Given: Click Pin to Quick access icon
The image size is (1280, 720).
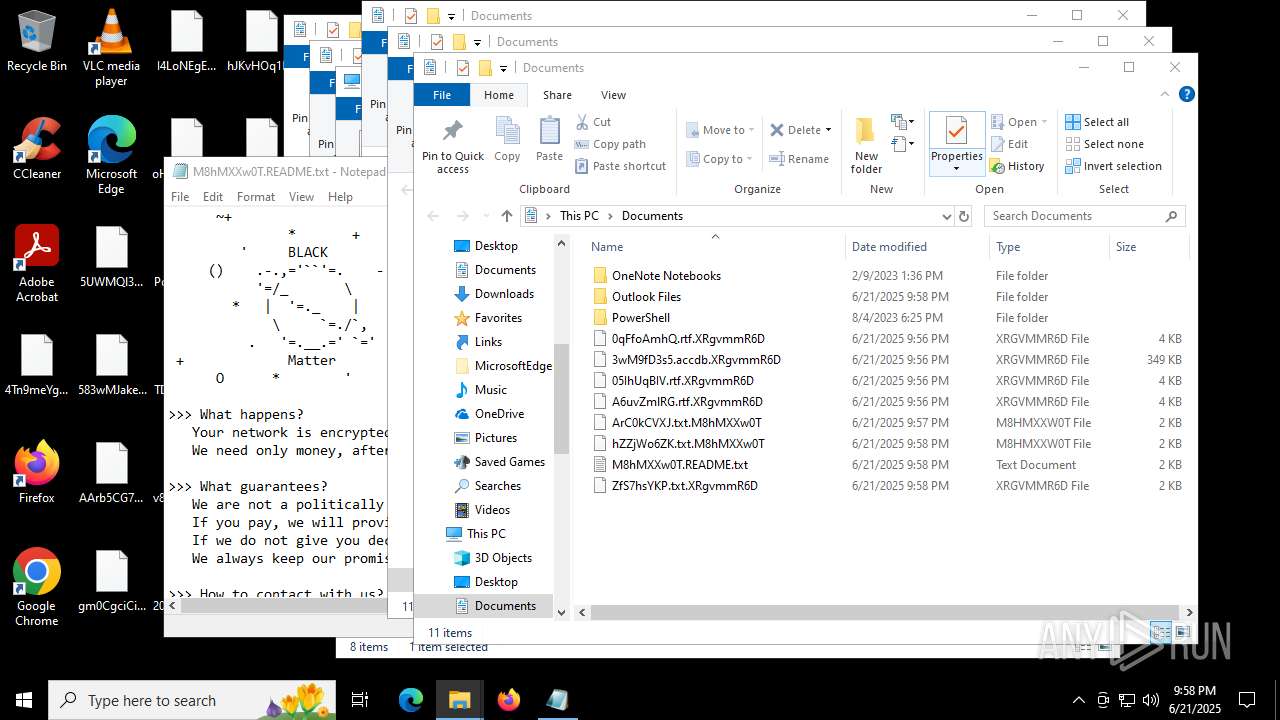Looking at the screenshot, I should pos(452,146).
